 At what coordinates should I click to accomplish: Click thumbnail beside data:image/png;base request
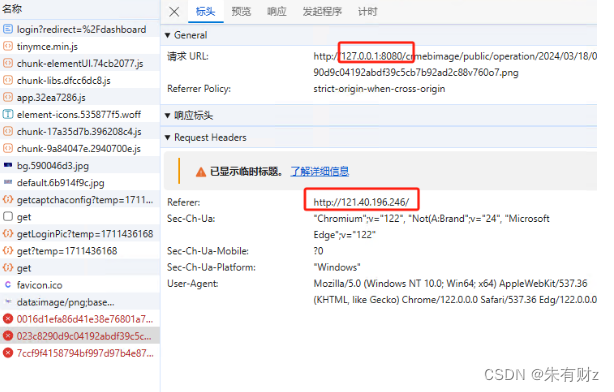pyautogui.click(x=8, y=302)
